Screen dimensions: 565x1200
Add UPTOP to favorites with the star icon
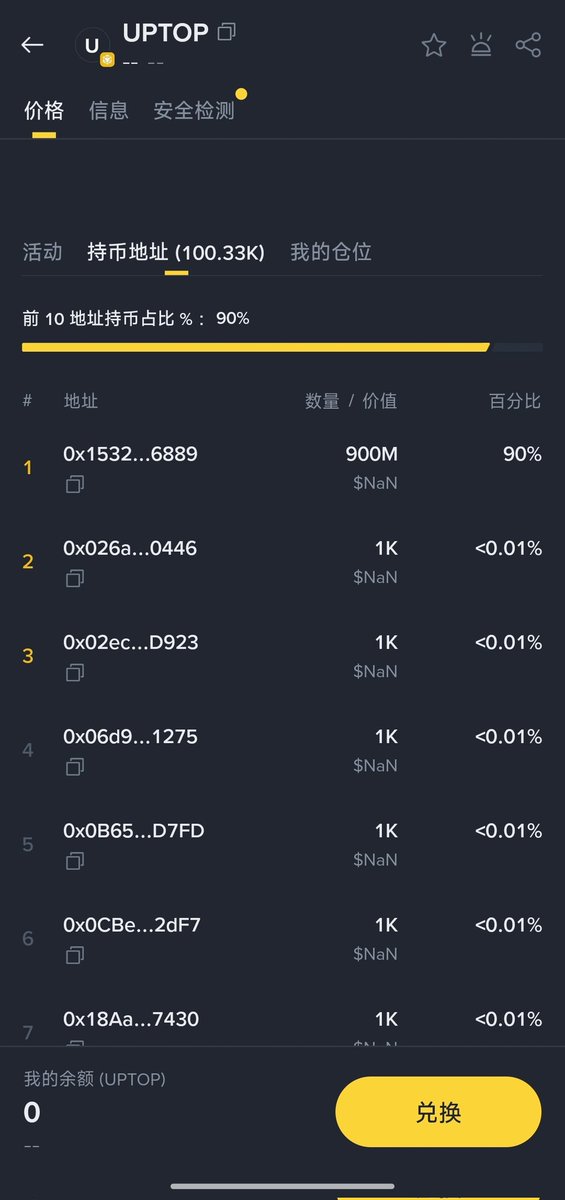[433, 45]
